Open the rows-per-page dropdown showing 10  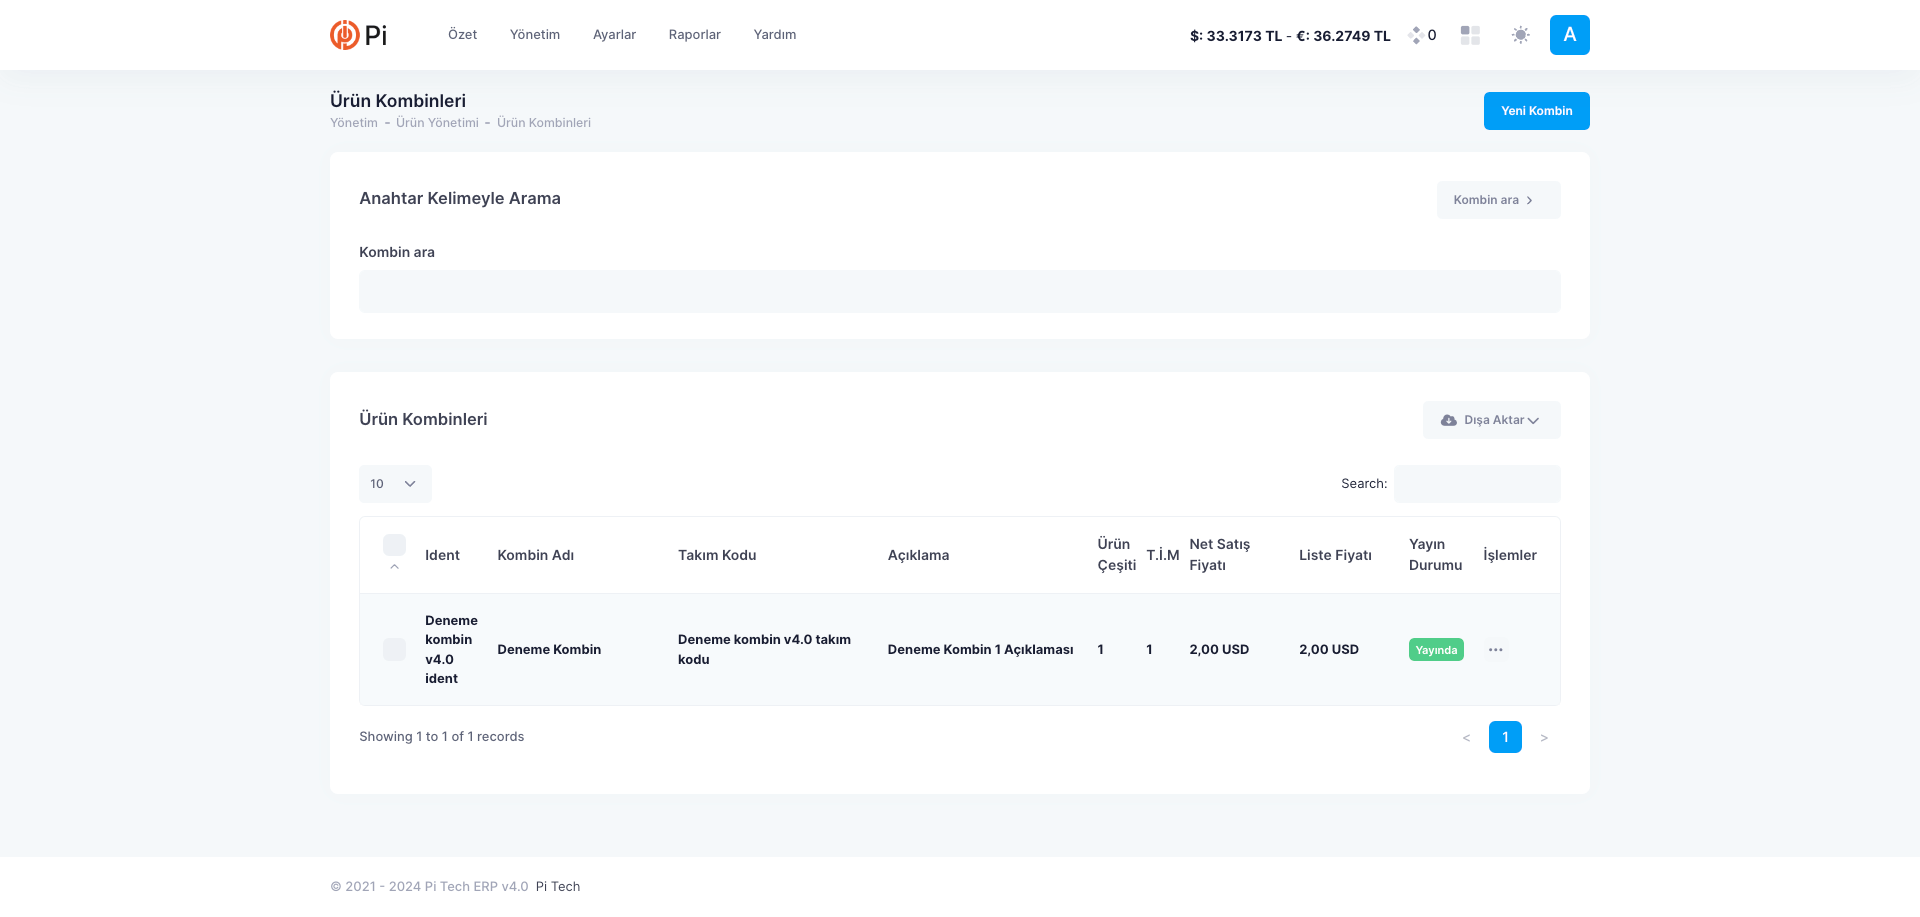coord(395,484)
